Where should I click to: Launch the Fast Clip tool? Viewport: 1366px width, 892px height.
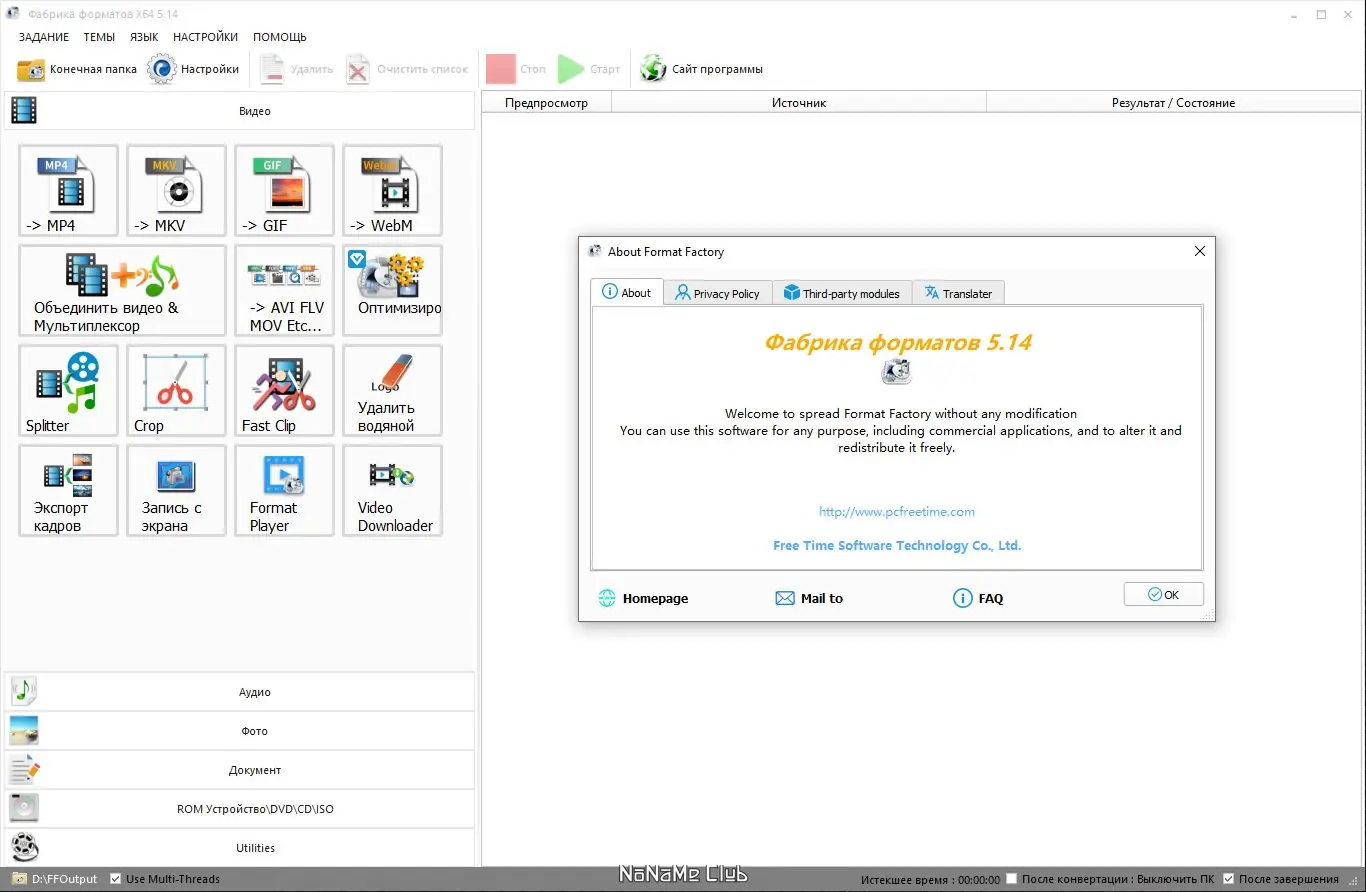pos(284,391)
